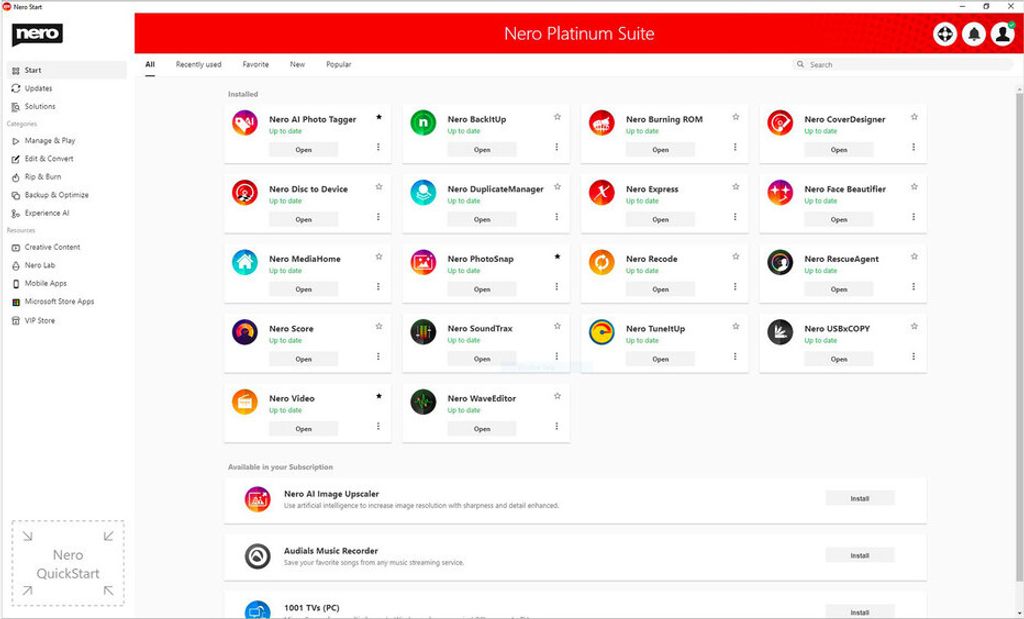Screen dimensions: 1024x619
Task: Click the Nero logo in sidebar
Action: pos(37,34)
